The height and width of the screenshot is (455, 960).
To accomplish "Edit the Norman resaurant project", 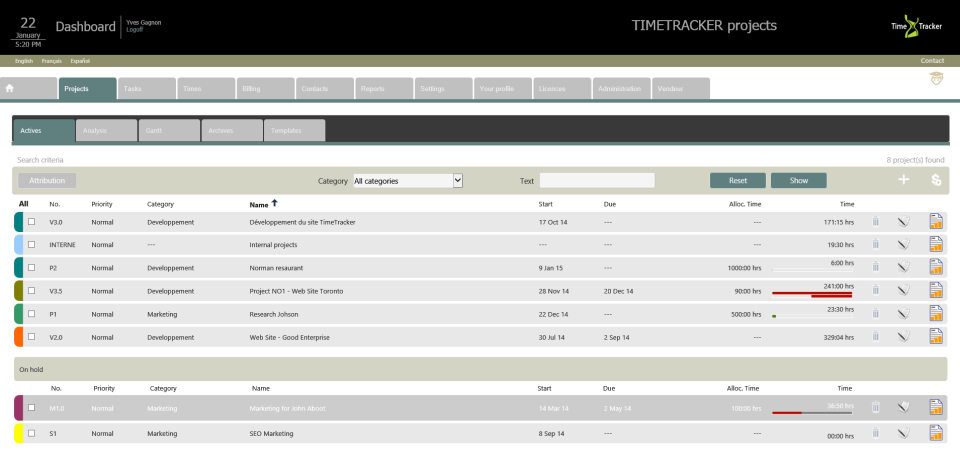I will tap(903, 267).
